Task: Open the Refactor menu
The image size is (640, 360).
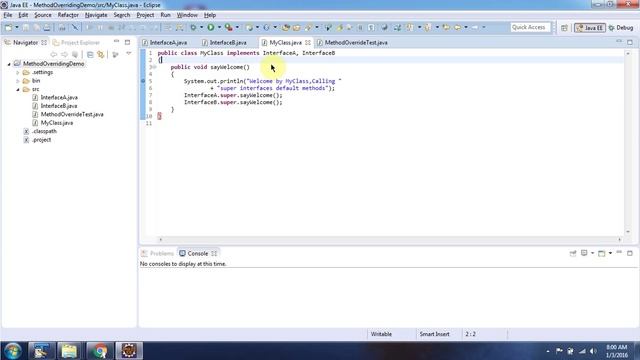Action: click(x=68, y=15)
